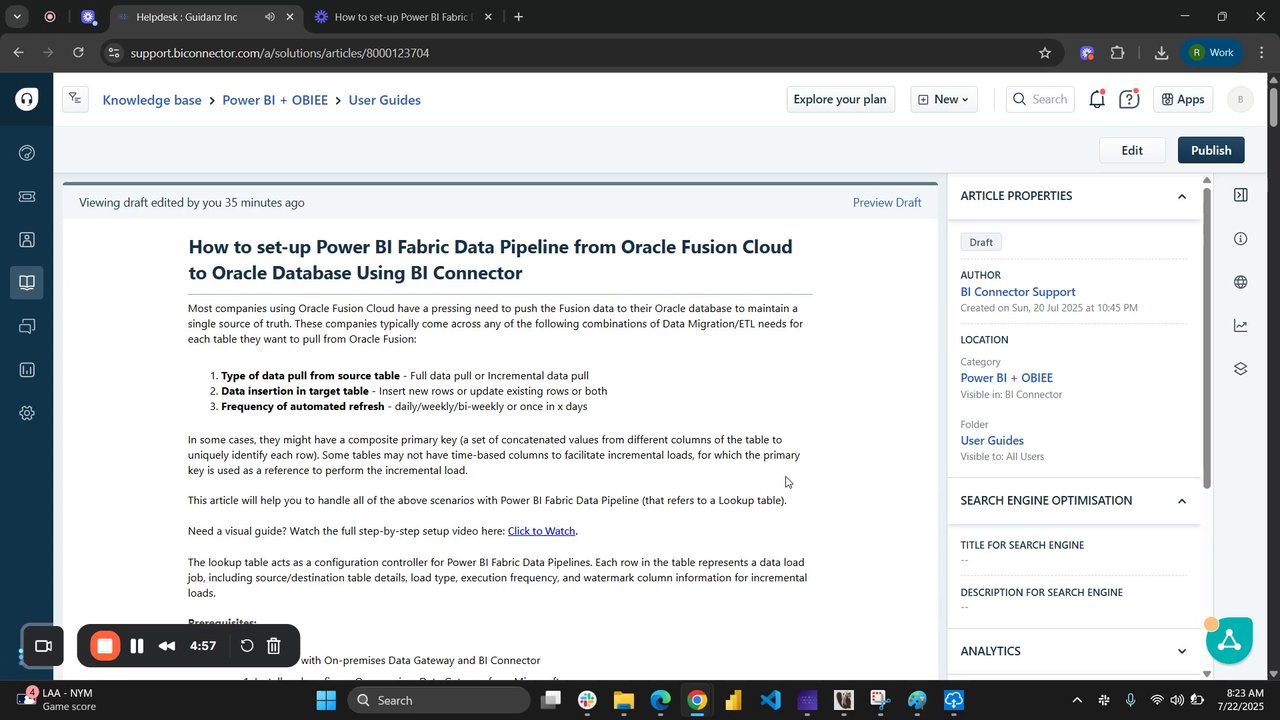Open the article versions layers icon
The width and height of the screenshot is (1280, 720).
pos(1240,368)
